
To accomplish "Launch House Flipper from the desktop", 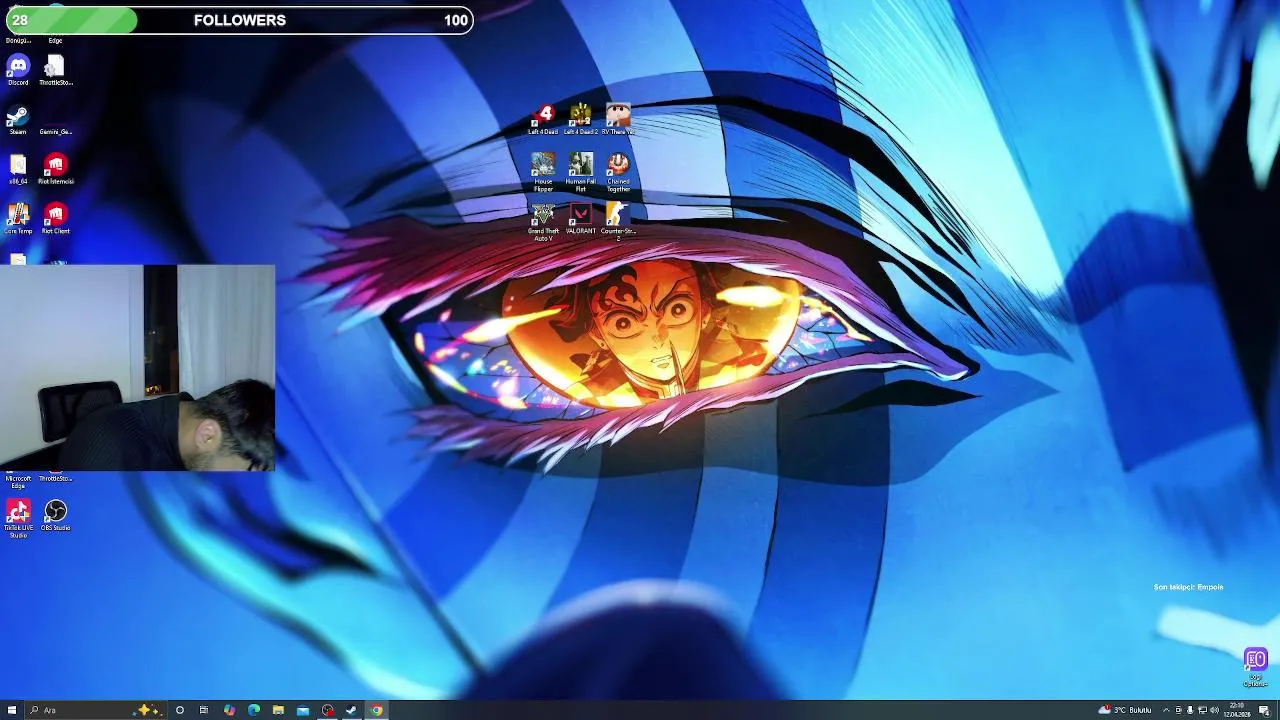I will pyautogui.click(x=543, y=171).
